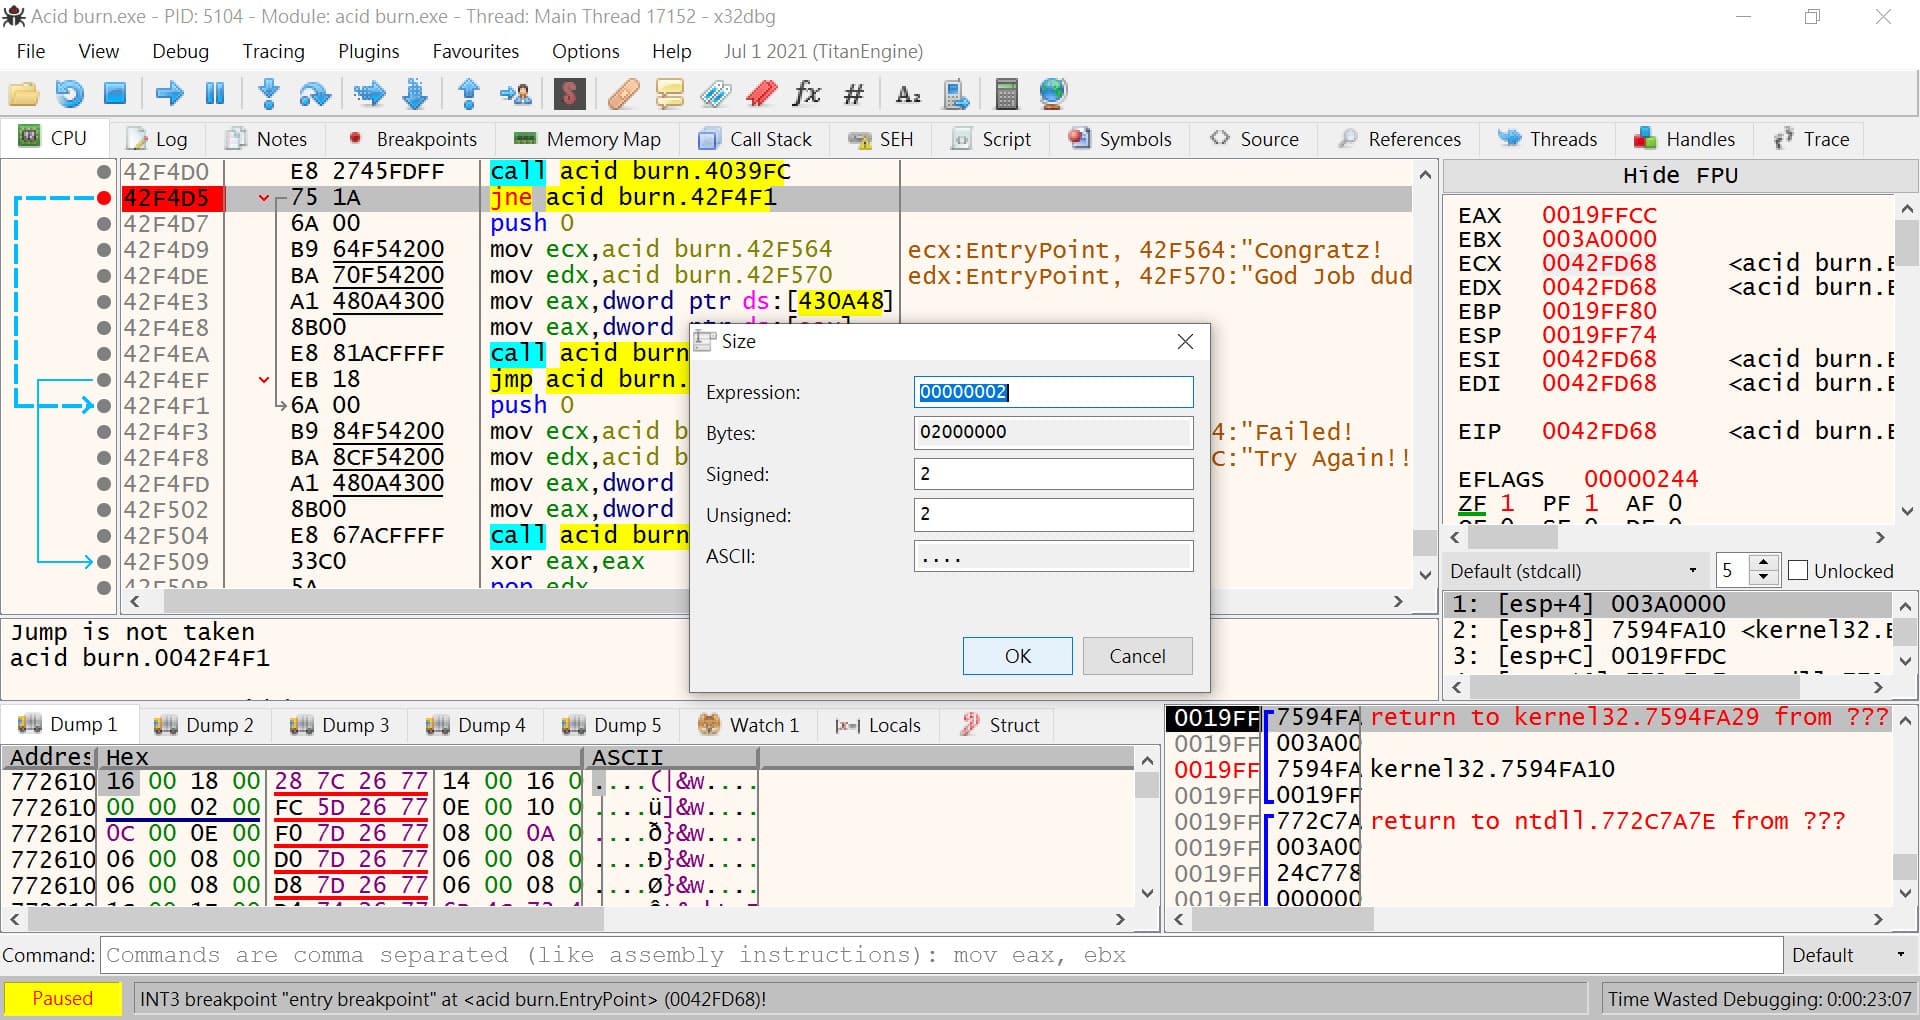
Task: Open the calculator tool
Action: [x=1007, y=94]
